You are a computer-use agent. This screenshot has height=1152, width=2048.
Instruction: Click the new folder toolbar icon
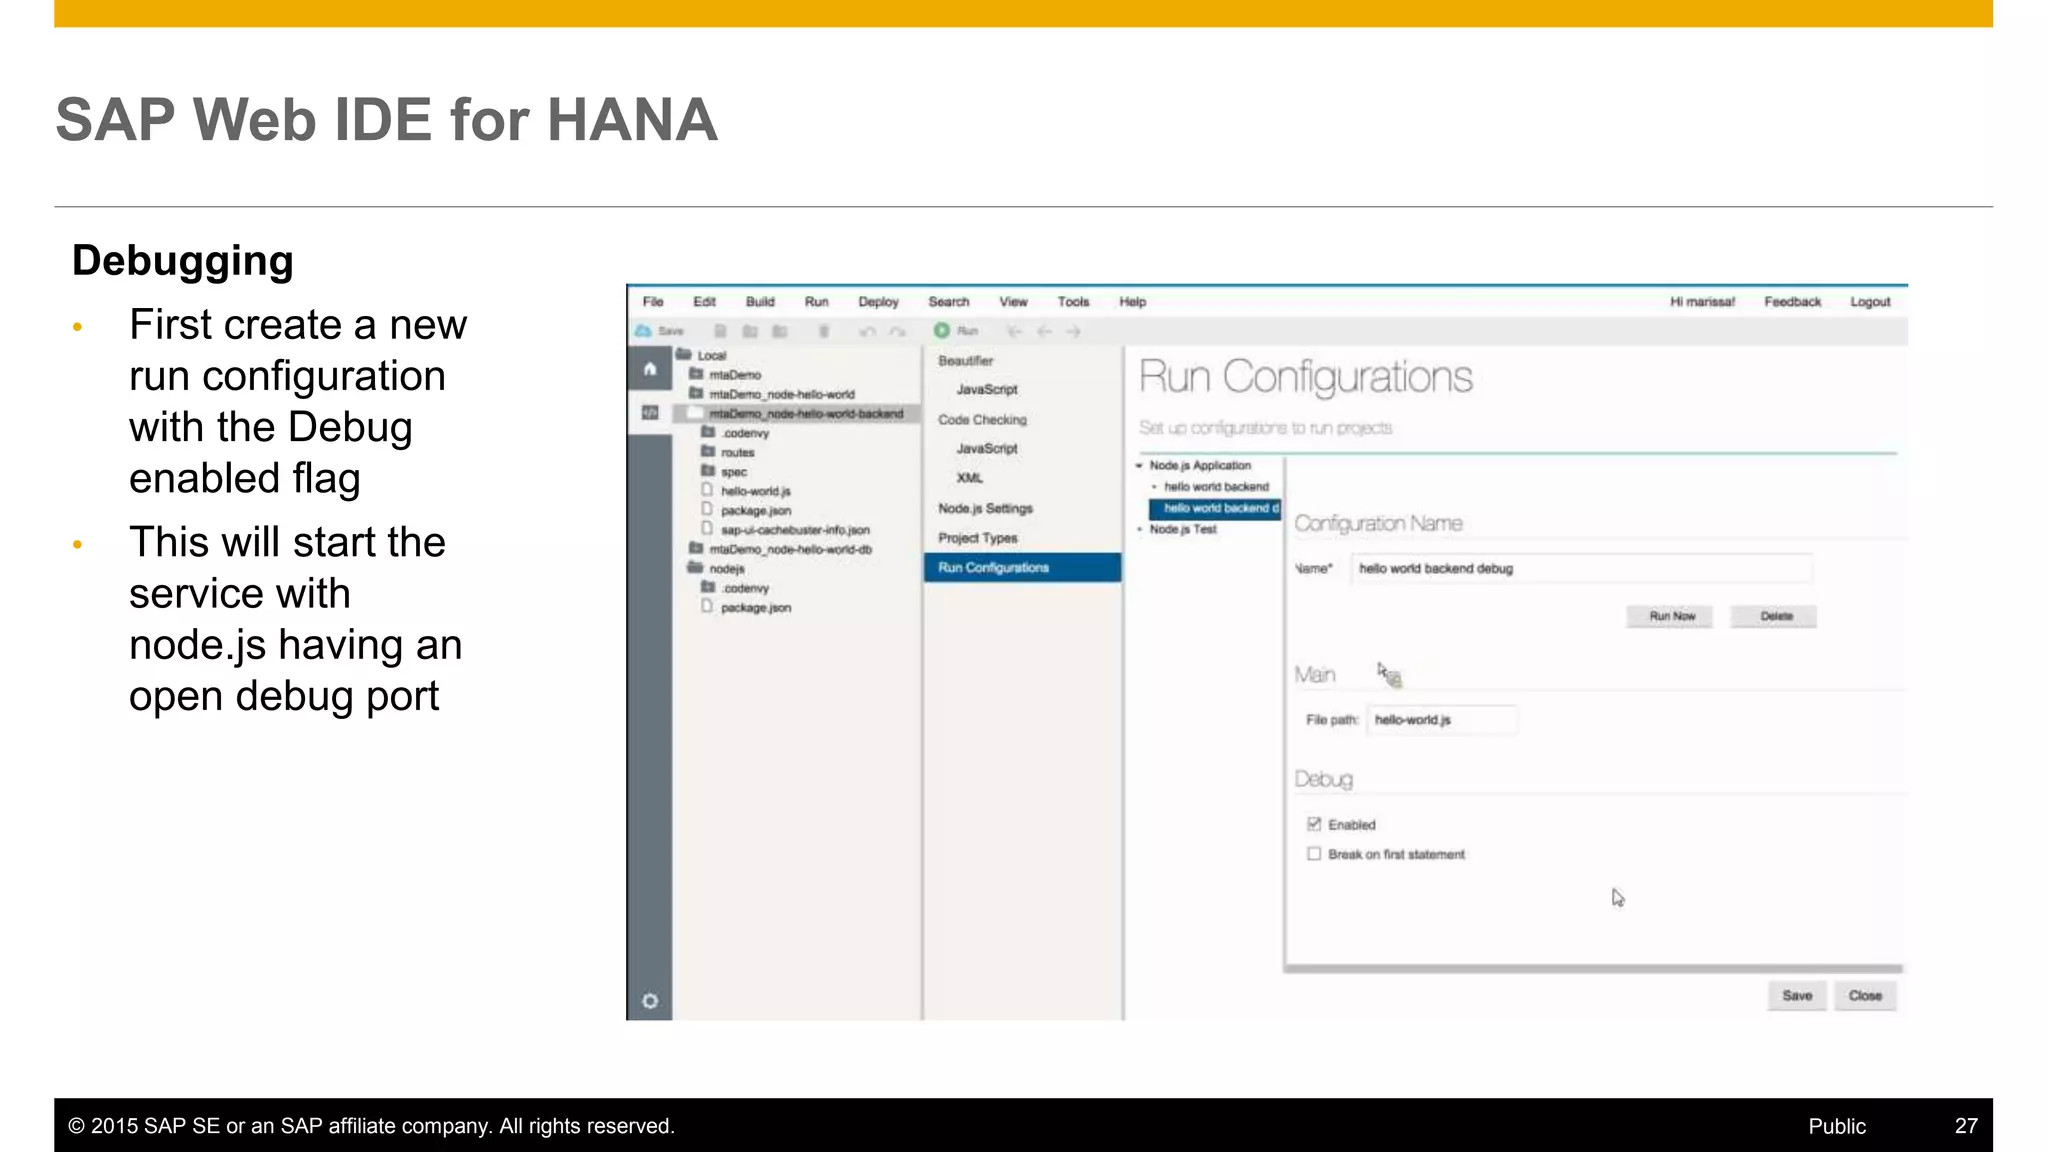(750, 331)
